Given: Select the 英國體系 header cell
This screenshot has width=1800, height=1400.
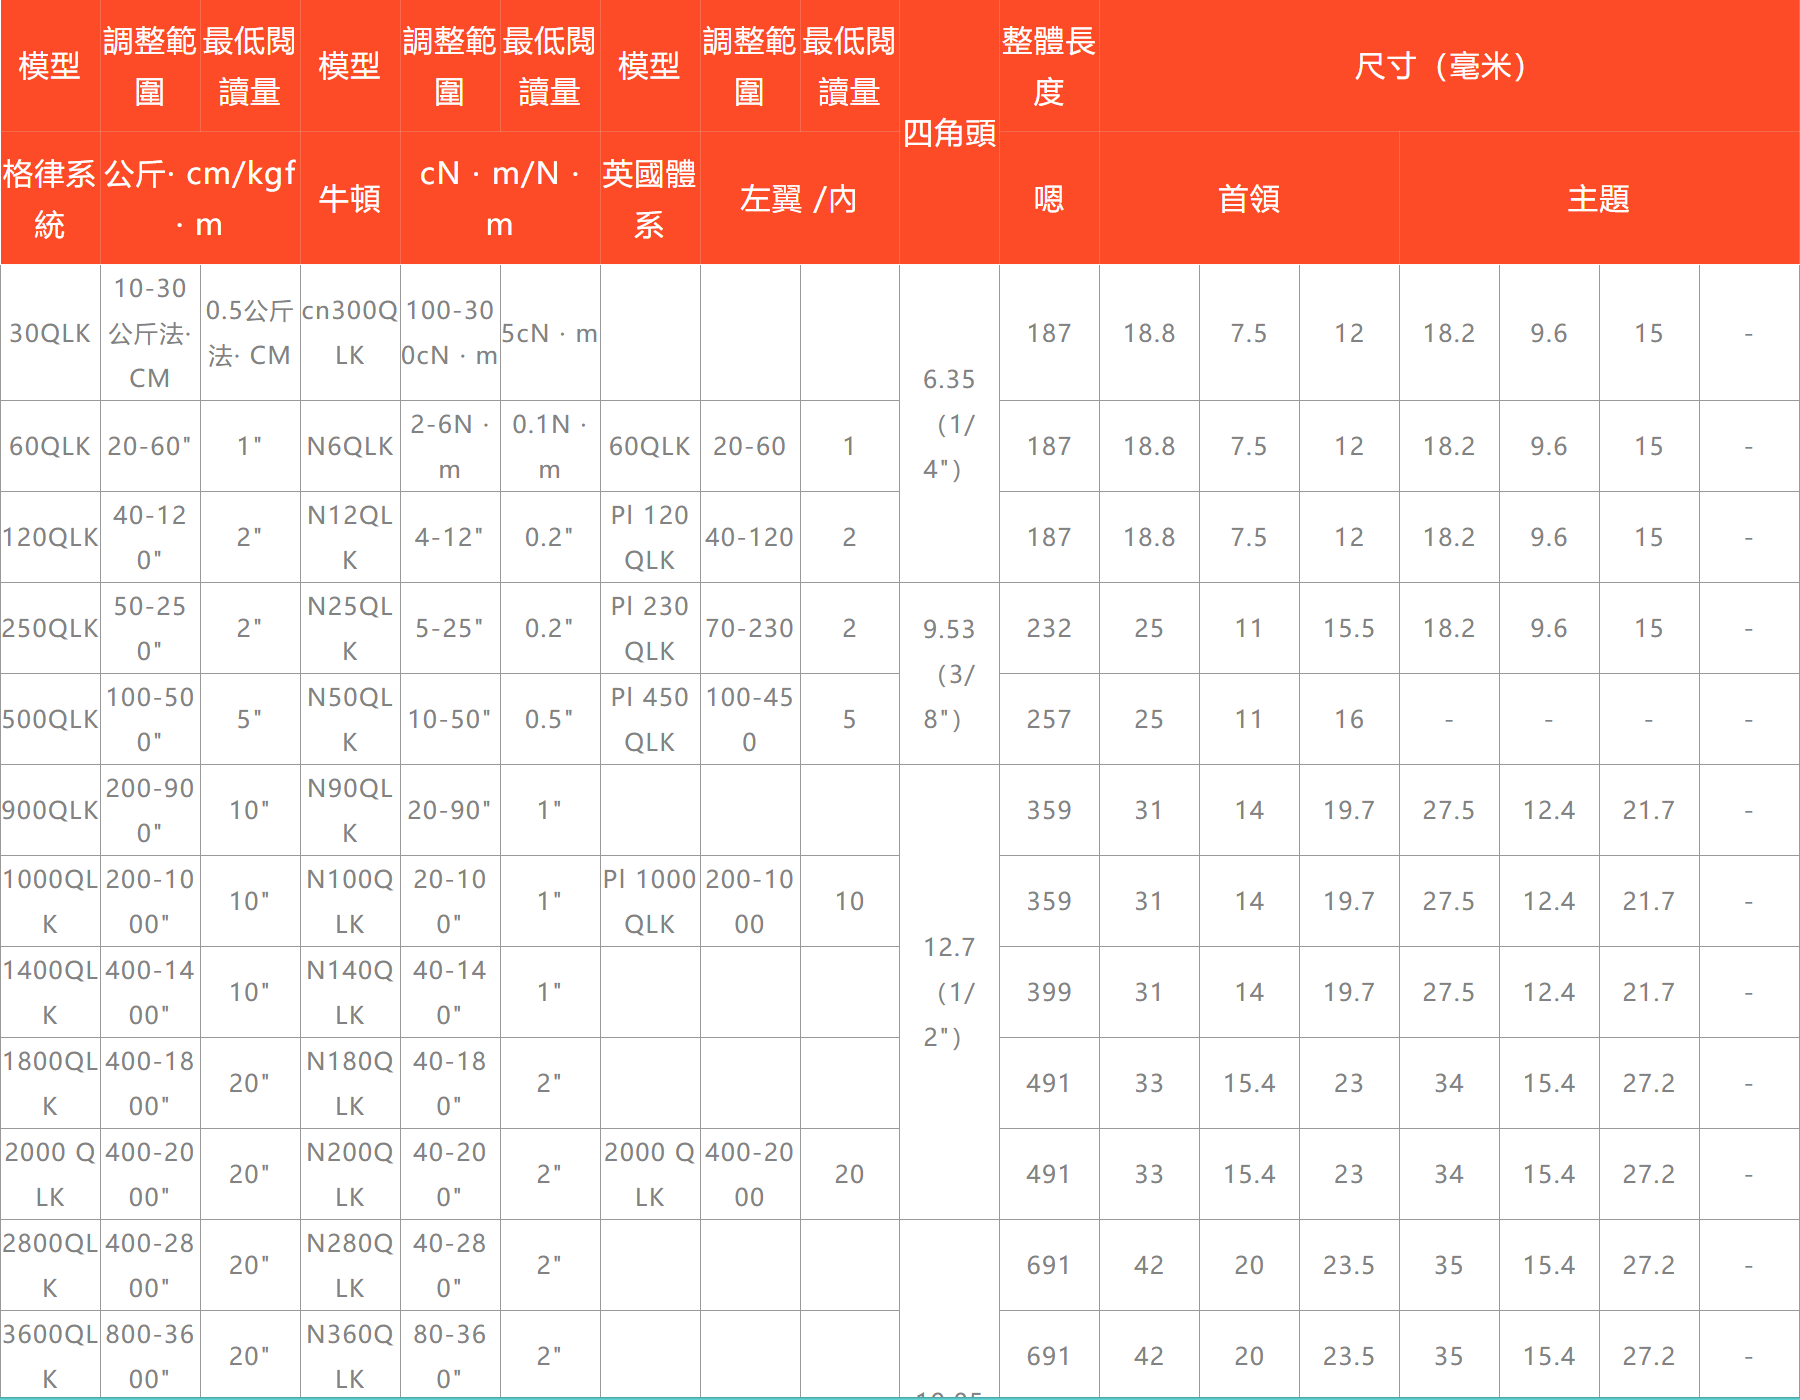Looking at the screenshot, I should click(650, 198).
